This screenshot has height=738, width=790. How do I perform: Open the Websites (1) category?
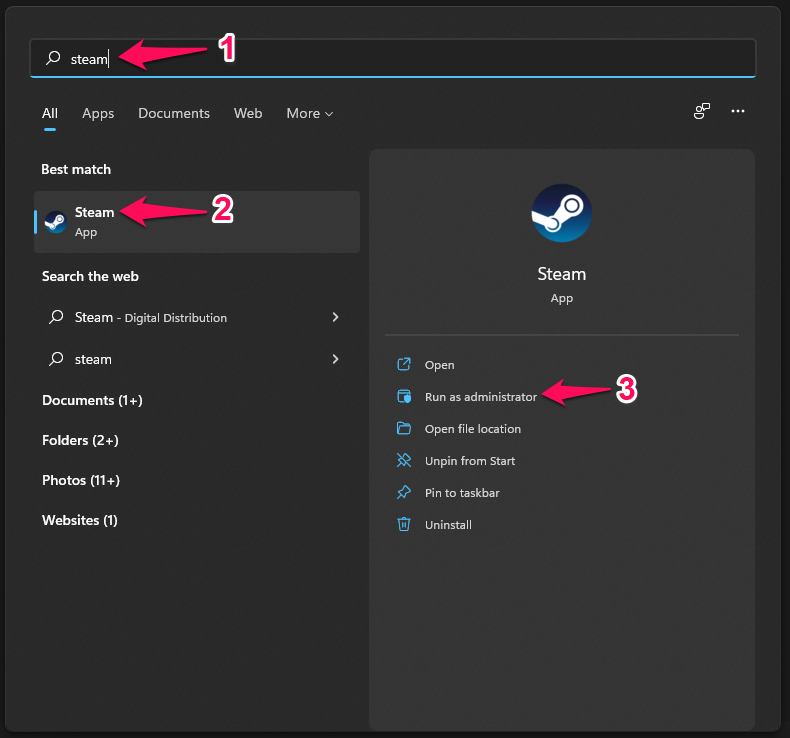[x=80, y=520]
